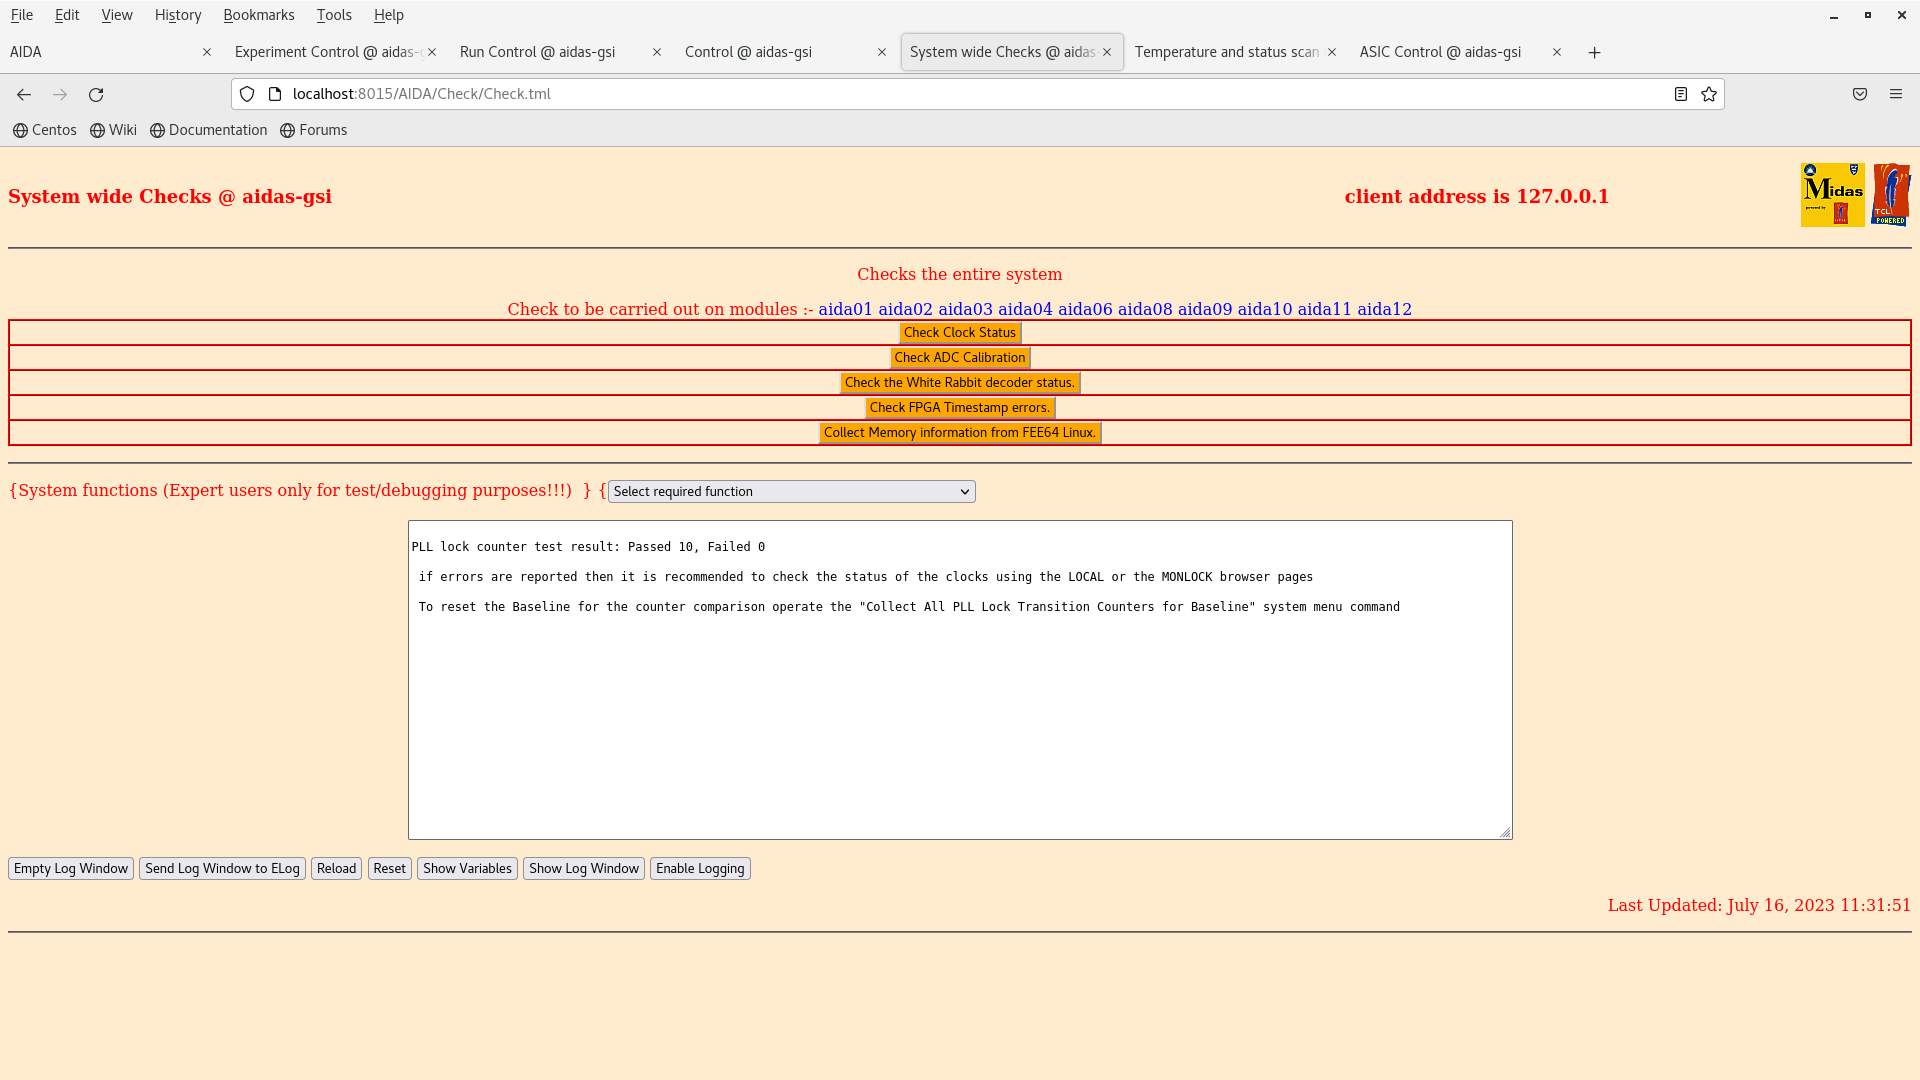Switch to Temperature and status scan tab
This screenshot has height=1080, width=1920.
coord(1226,52)
